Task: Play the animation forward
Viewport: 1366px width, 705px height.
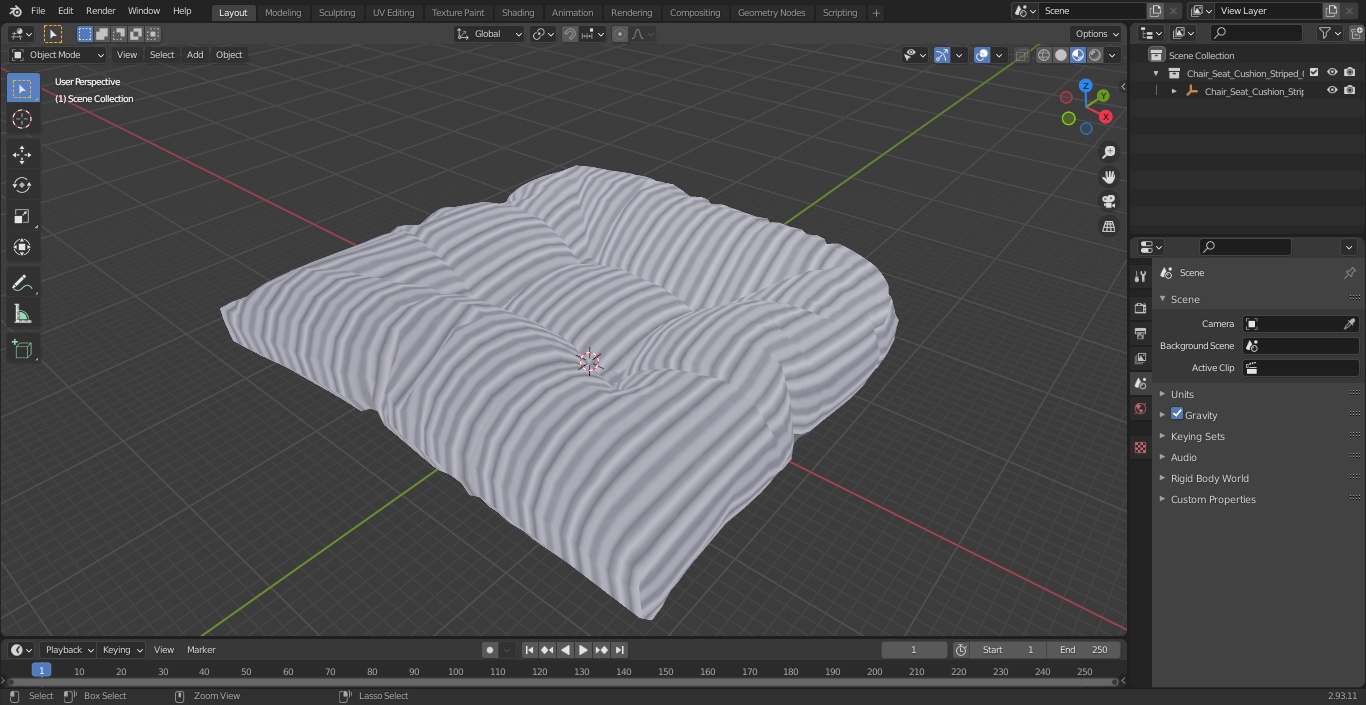Action: [584, 650]
